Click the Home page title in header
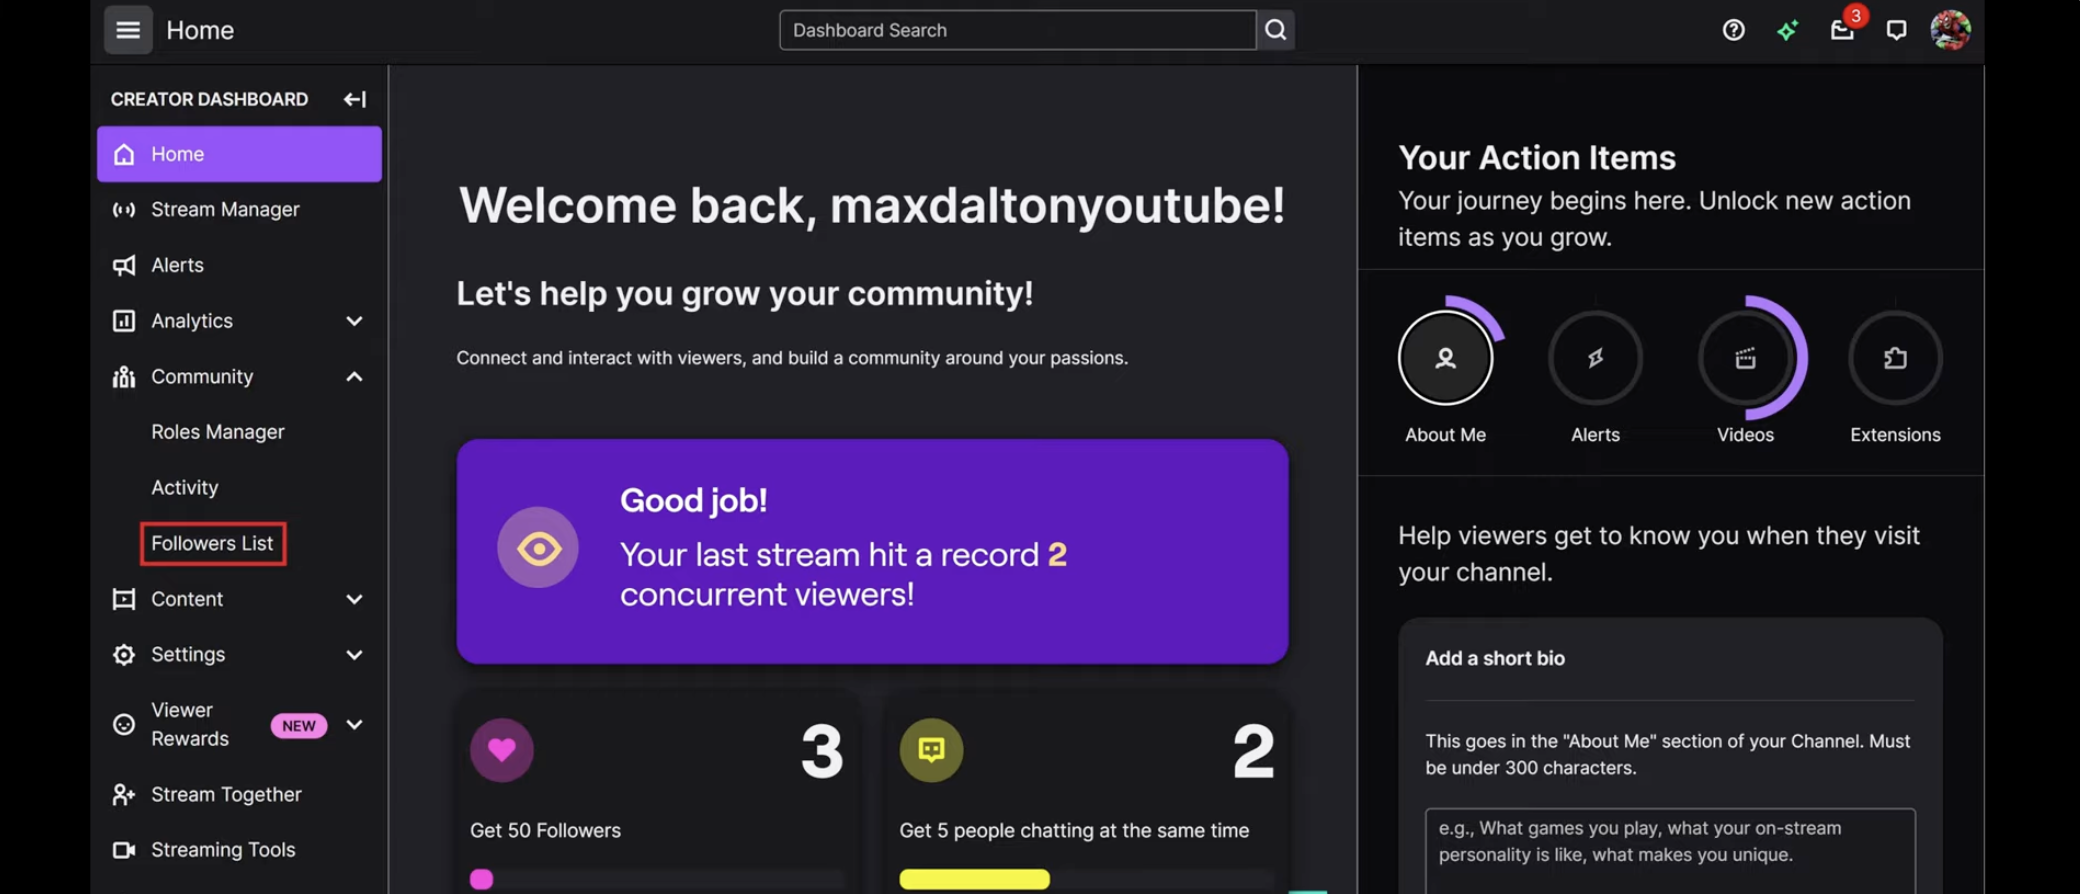 coord(200,30)
